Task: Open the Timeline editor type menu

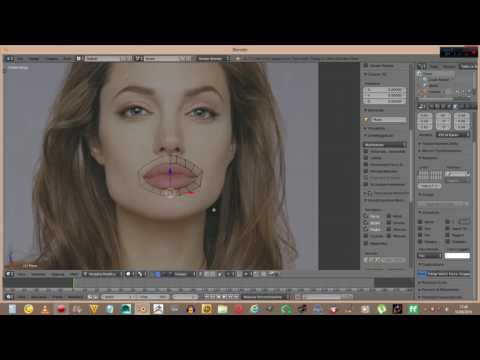Action: 10,296
